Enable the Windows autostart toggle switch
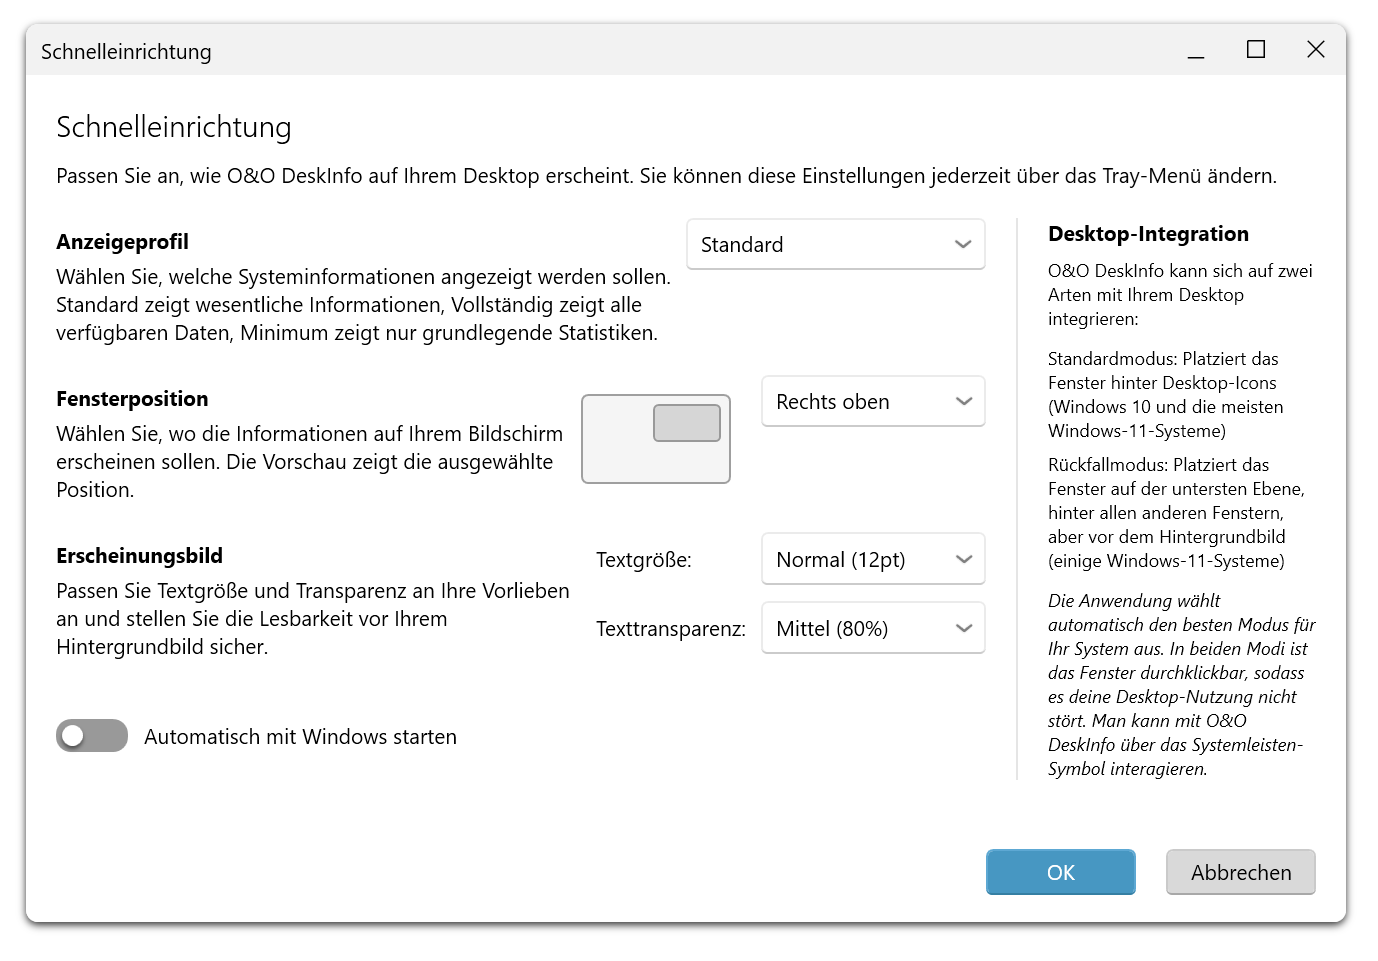Viewport: 1378px width, 961px height. (92, 736)
